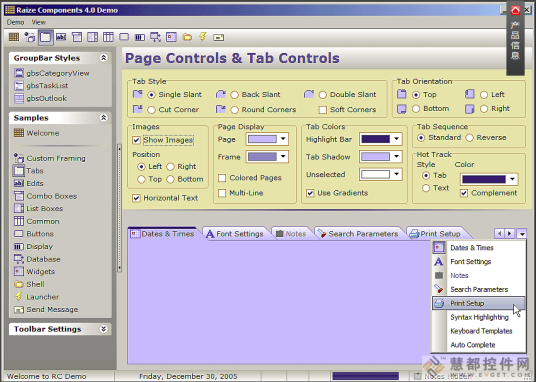The width and height of the screenshot is (536, 382).
Task: Click the vertical splitter handle beside sidebar
Action: (119, 208)
